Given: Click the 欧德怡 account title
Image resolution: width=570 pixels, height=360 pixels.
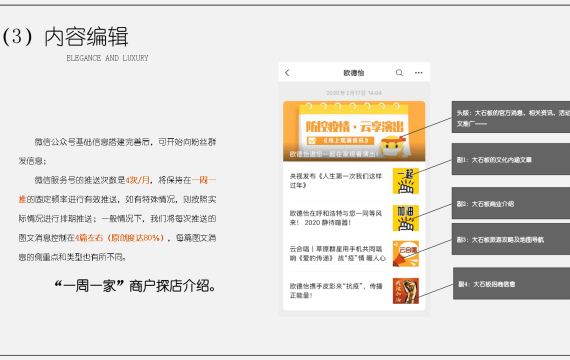Looking at the screenshot, I should [354, 73].
